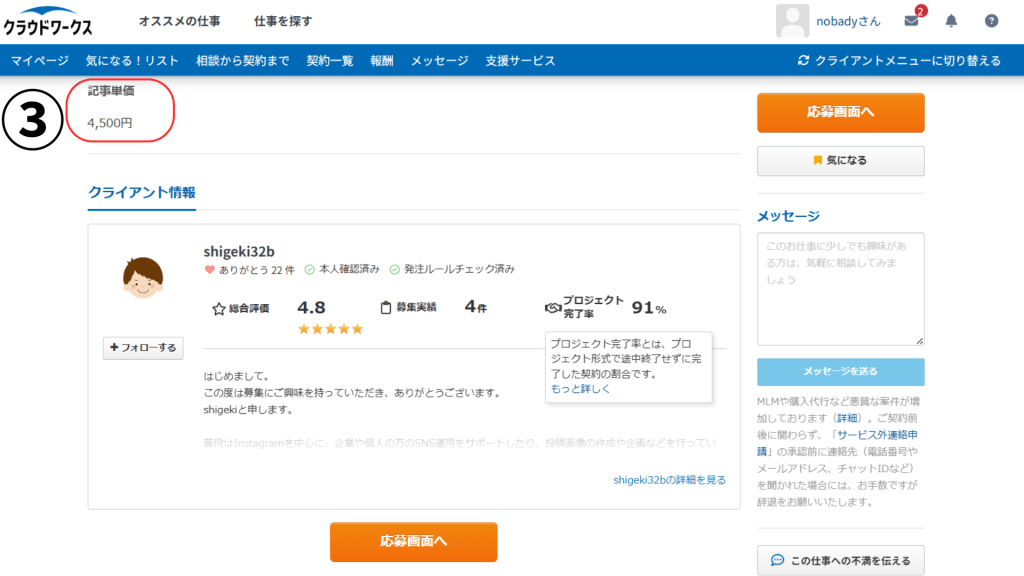Image resolution: width=1024 pixels, height=576 pixels.
Task: Go to マイページ in the navigation bar
Action: coord(40,60)
